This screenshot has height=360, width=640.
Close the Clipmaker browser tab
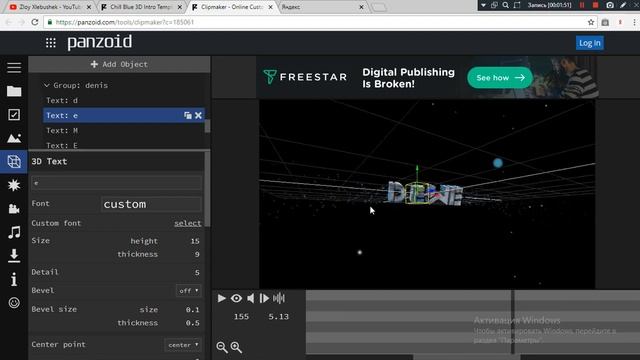point(270,7)
